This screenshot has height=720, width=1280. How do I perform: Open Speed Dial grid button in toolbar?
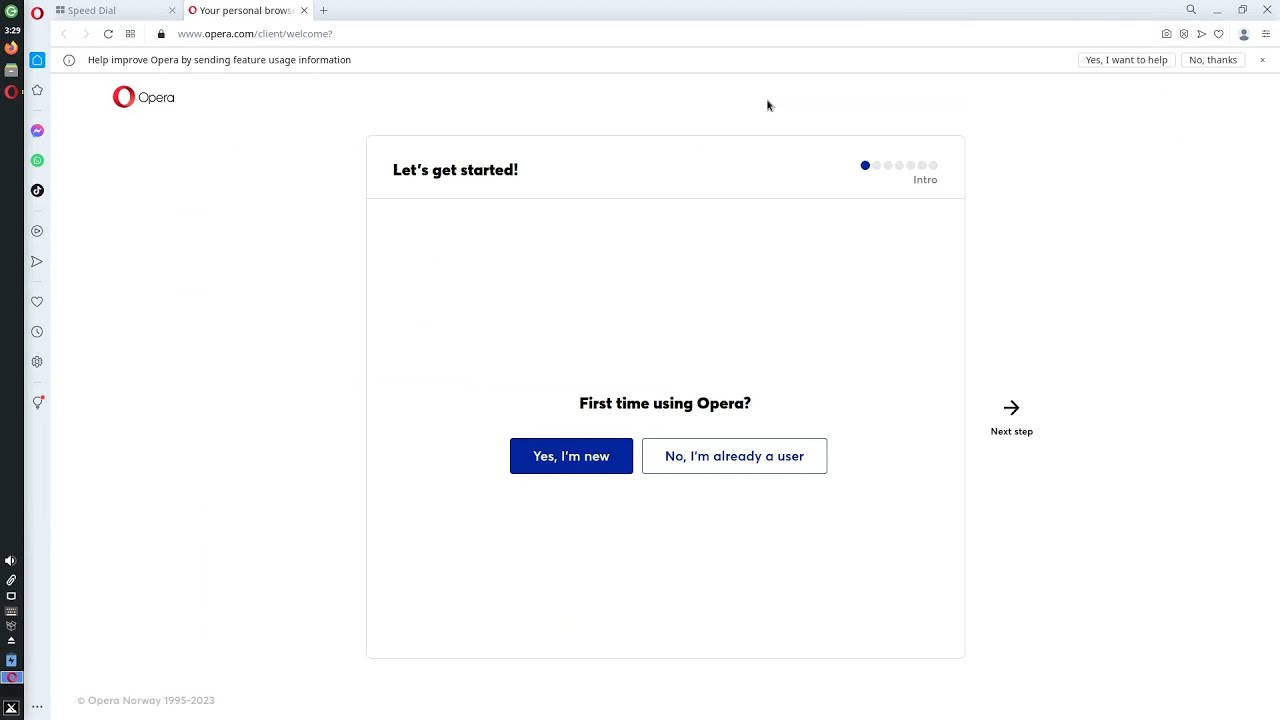tap(130, 34)
